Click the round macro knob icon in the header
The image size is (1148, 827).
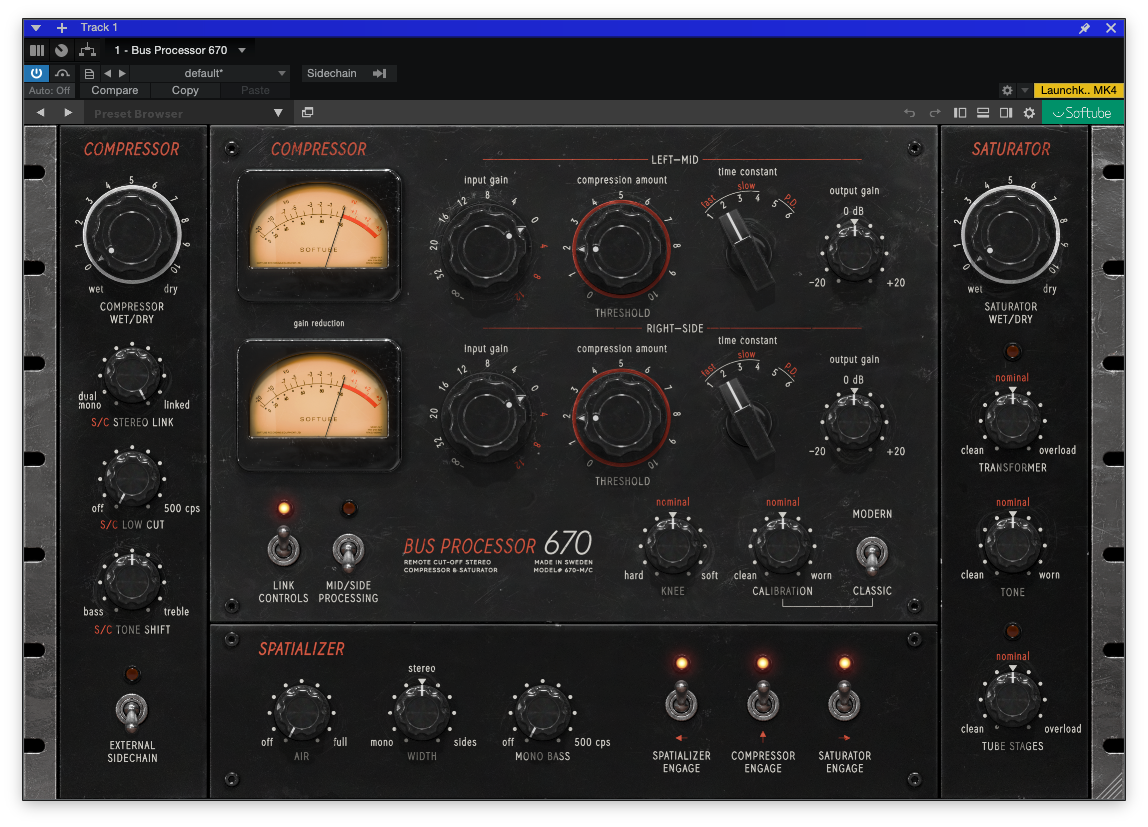tap(62, 50)
